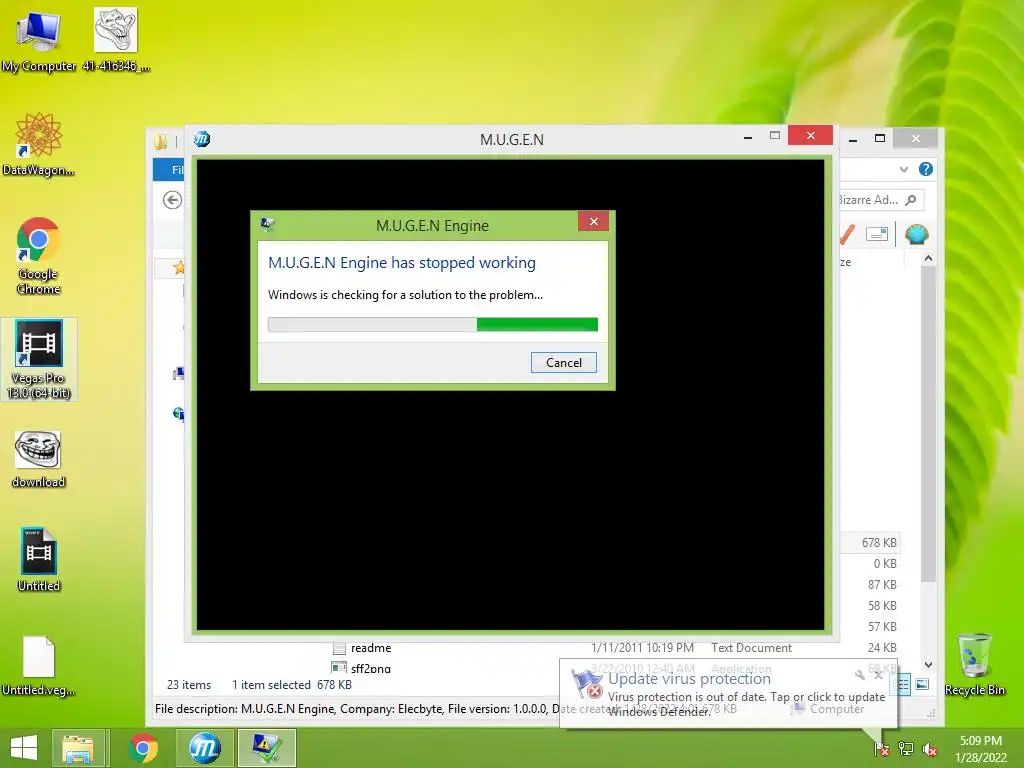Select the Vegas Pro 13.0 desktop shortcut
This screenshot has height=768, width=1024.
point(39,359)
